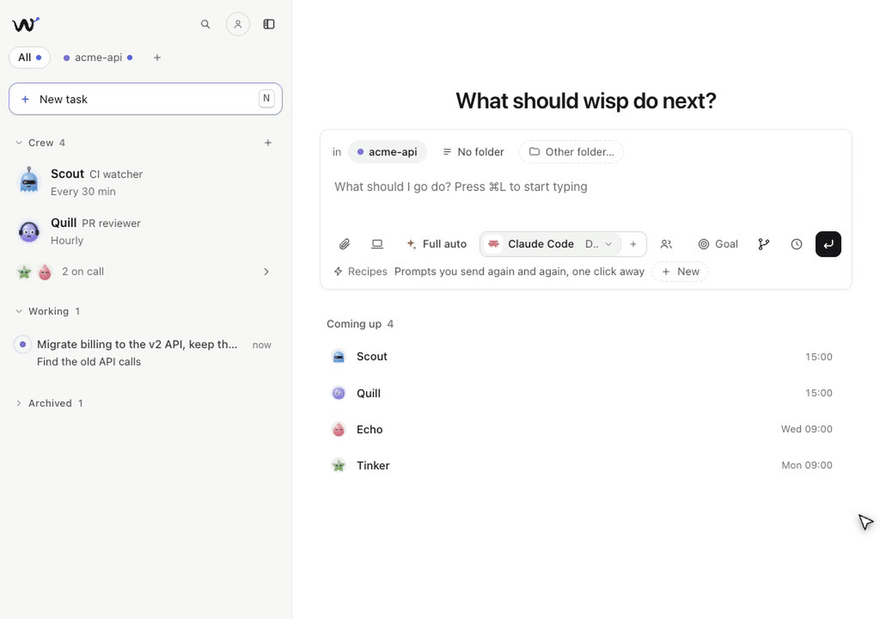Click Quill in Coming up list

click(585, 393)
